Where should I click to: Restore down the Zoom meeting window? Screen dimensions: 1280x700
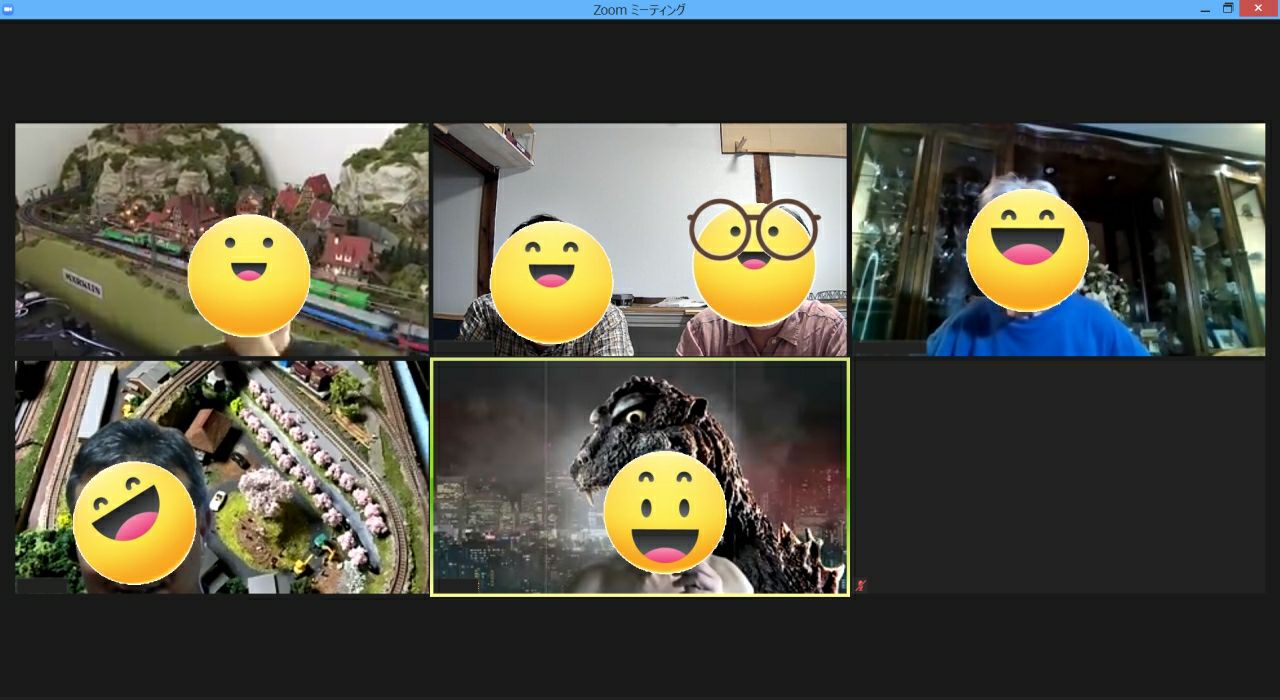point(1228,8)
